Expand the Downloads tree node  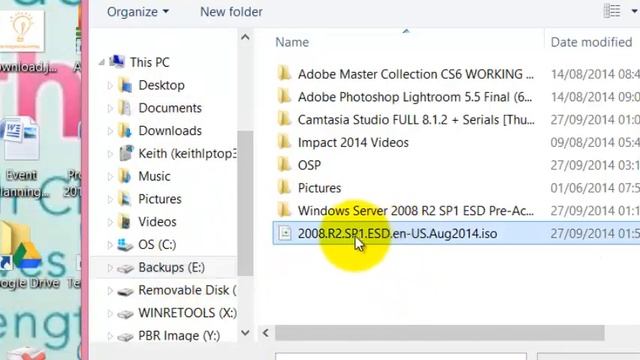[x=110, y=131]
